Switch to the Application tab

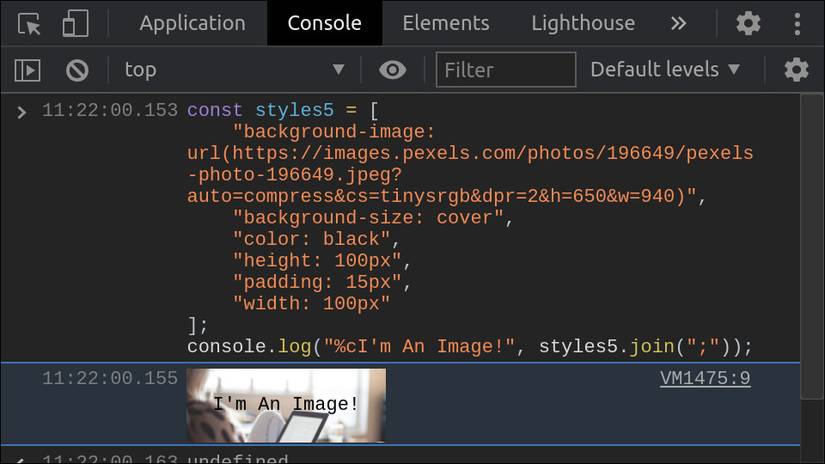pos(193,23)
